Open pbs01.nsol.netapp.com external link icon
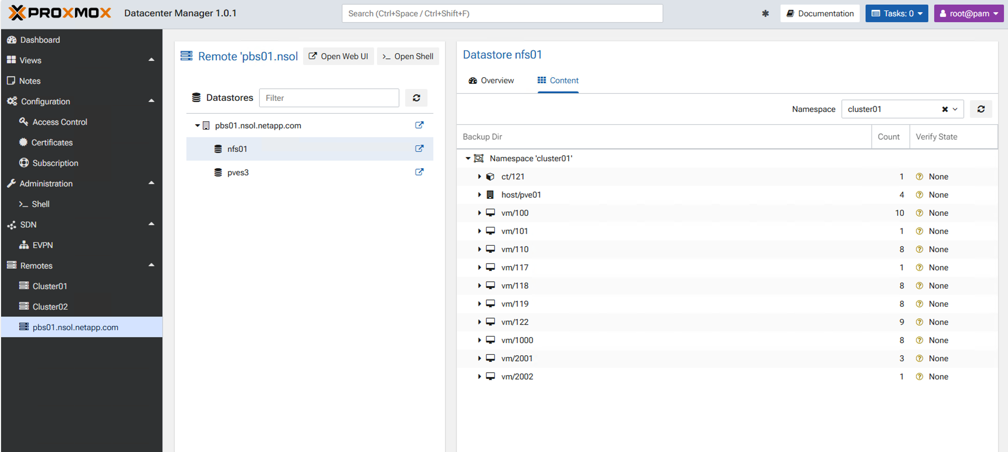Image resolution: width=1008 pixels, height=452 pixels. [419, 126]
